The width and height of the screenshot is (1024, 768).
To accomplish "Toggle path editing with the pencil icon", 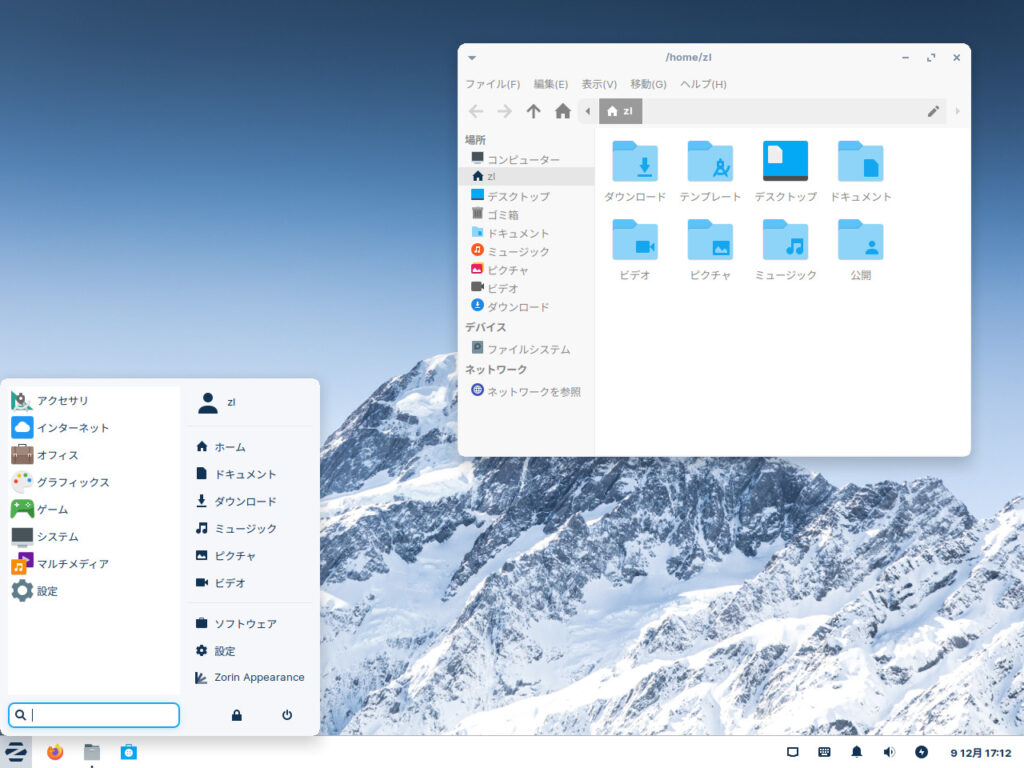I will click(x=933, y=111).
